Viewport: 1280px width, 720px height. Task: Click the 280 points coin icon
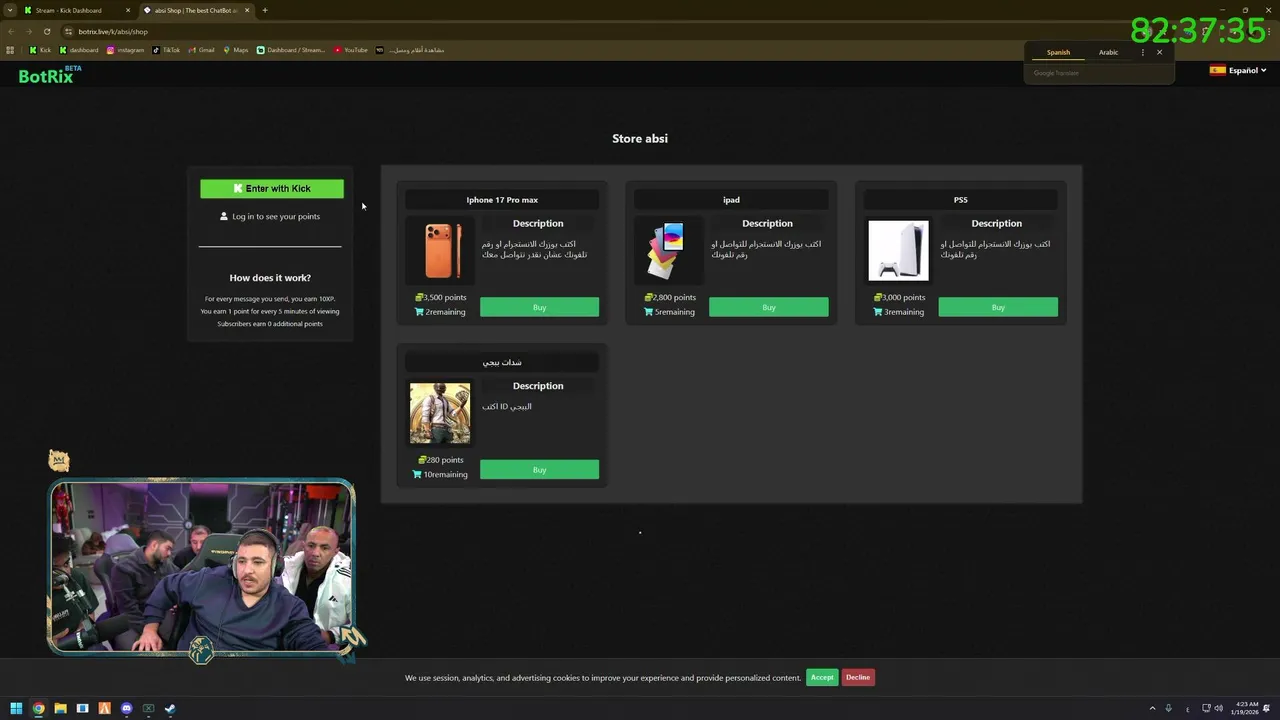(x=422, y=460)
